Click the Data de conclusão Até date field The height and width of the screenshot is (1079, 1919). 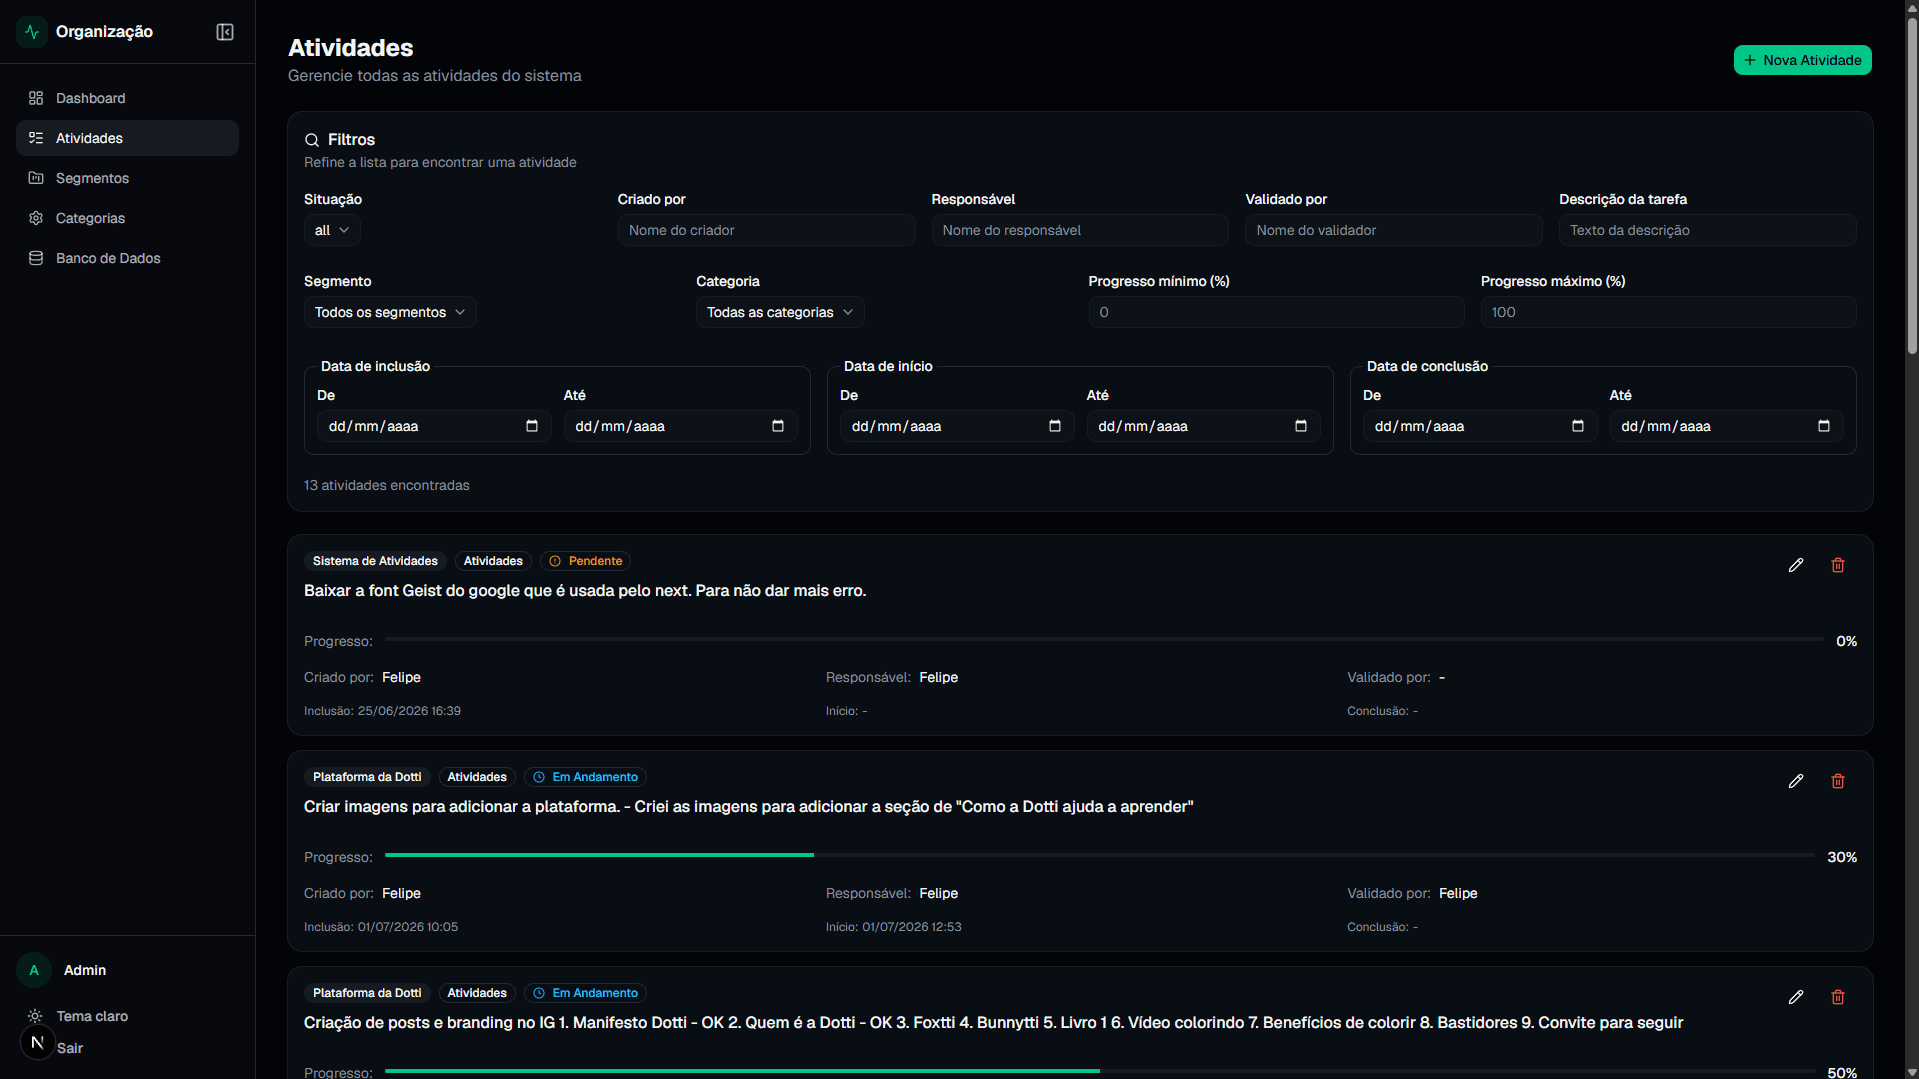click(1726, 426)
